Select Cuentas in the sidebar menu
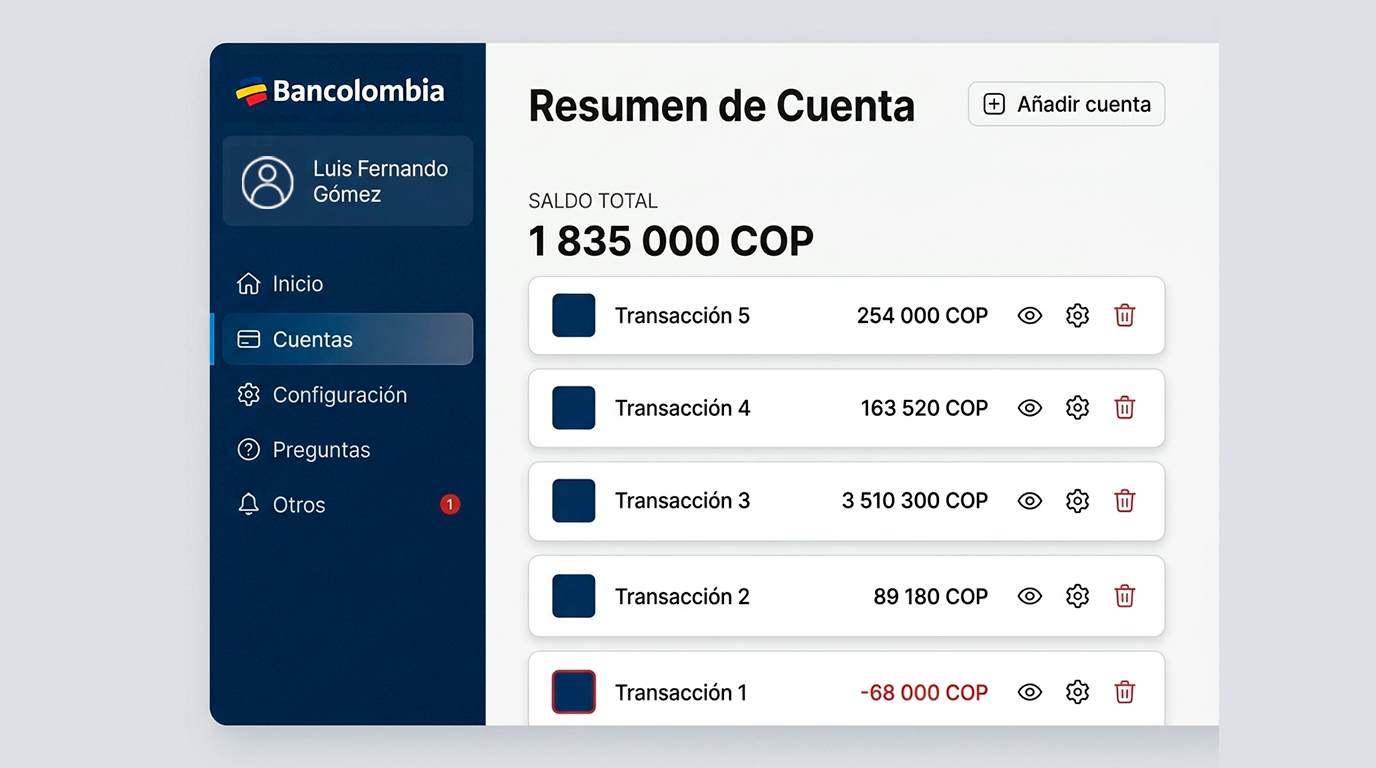The width and height of the screenshot is (1376, 768). pos(347,339)
